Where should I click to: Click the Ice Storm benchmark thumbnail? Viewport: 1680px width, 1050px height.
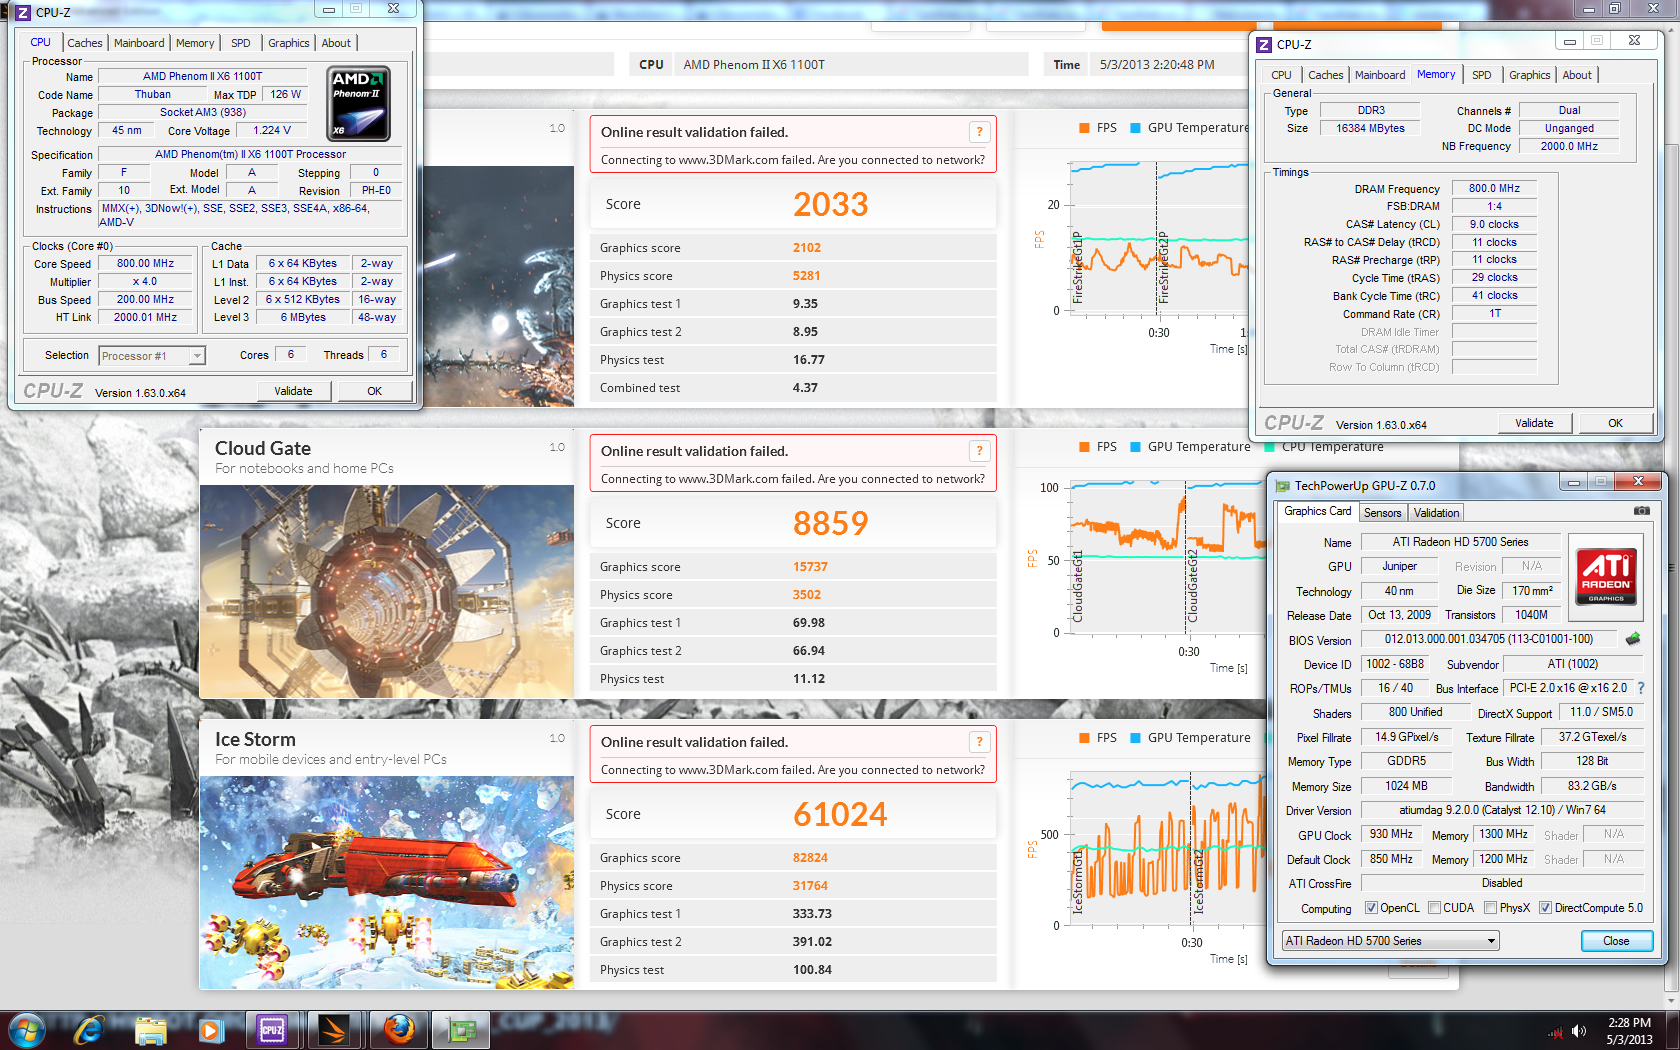[x=387, y=883]
